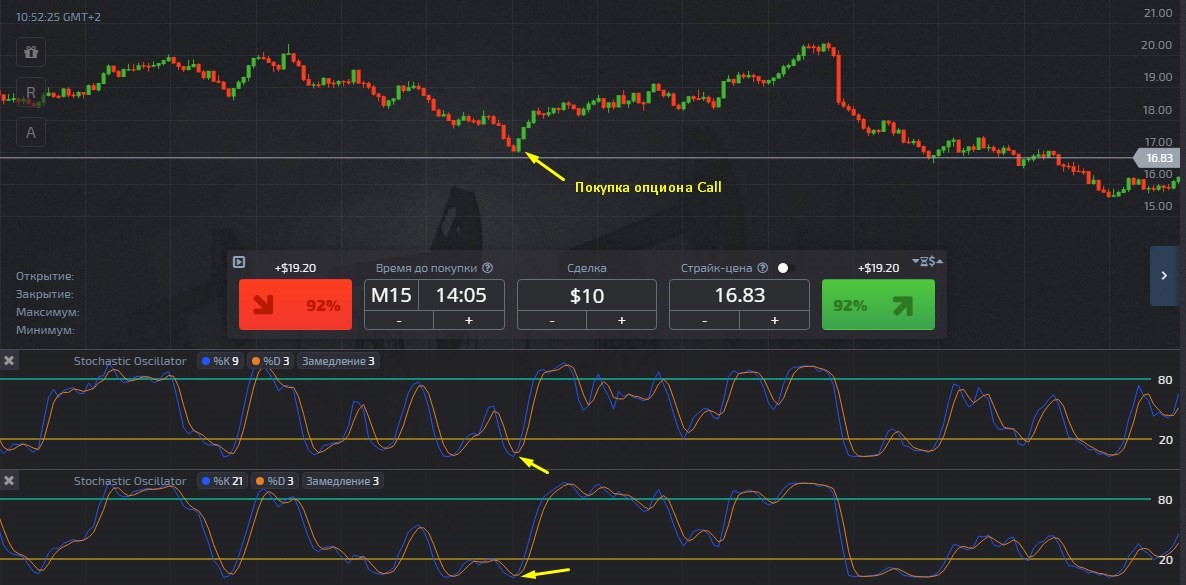
Task: Increase the strike price with plus
Action: pos(773,320)
